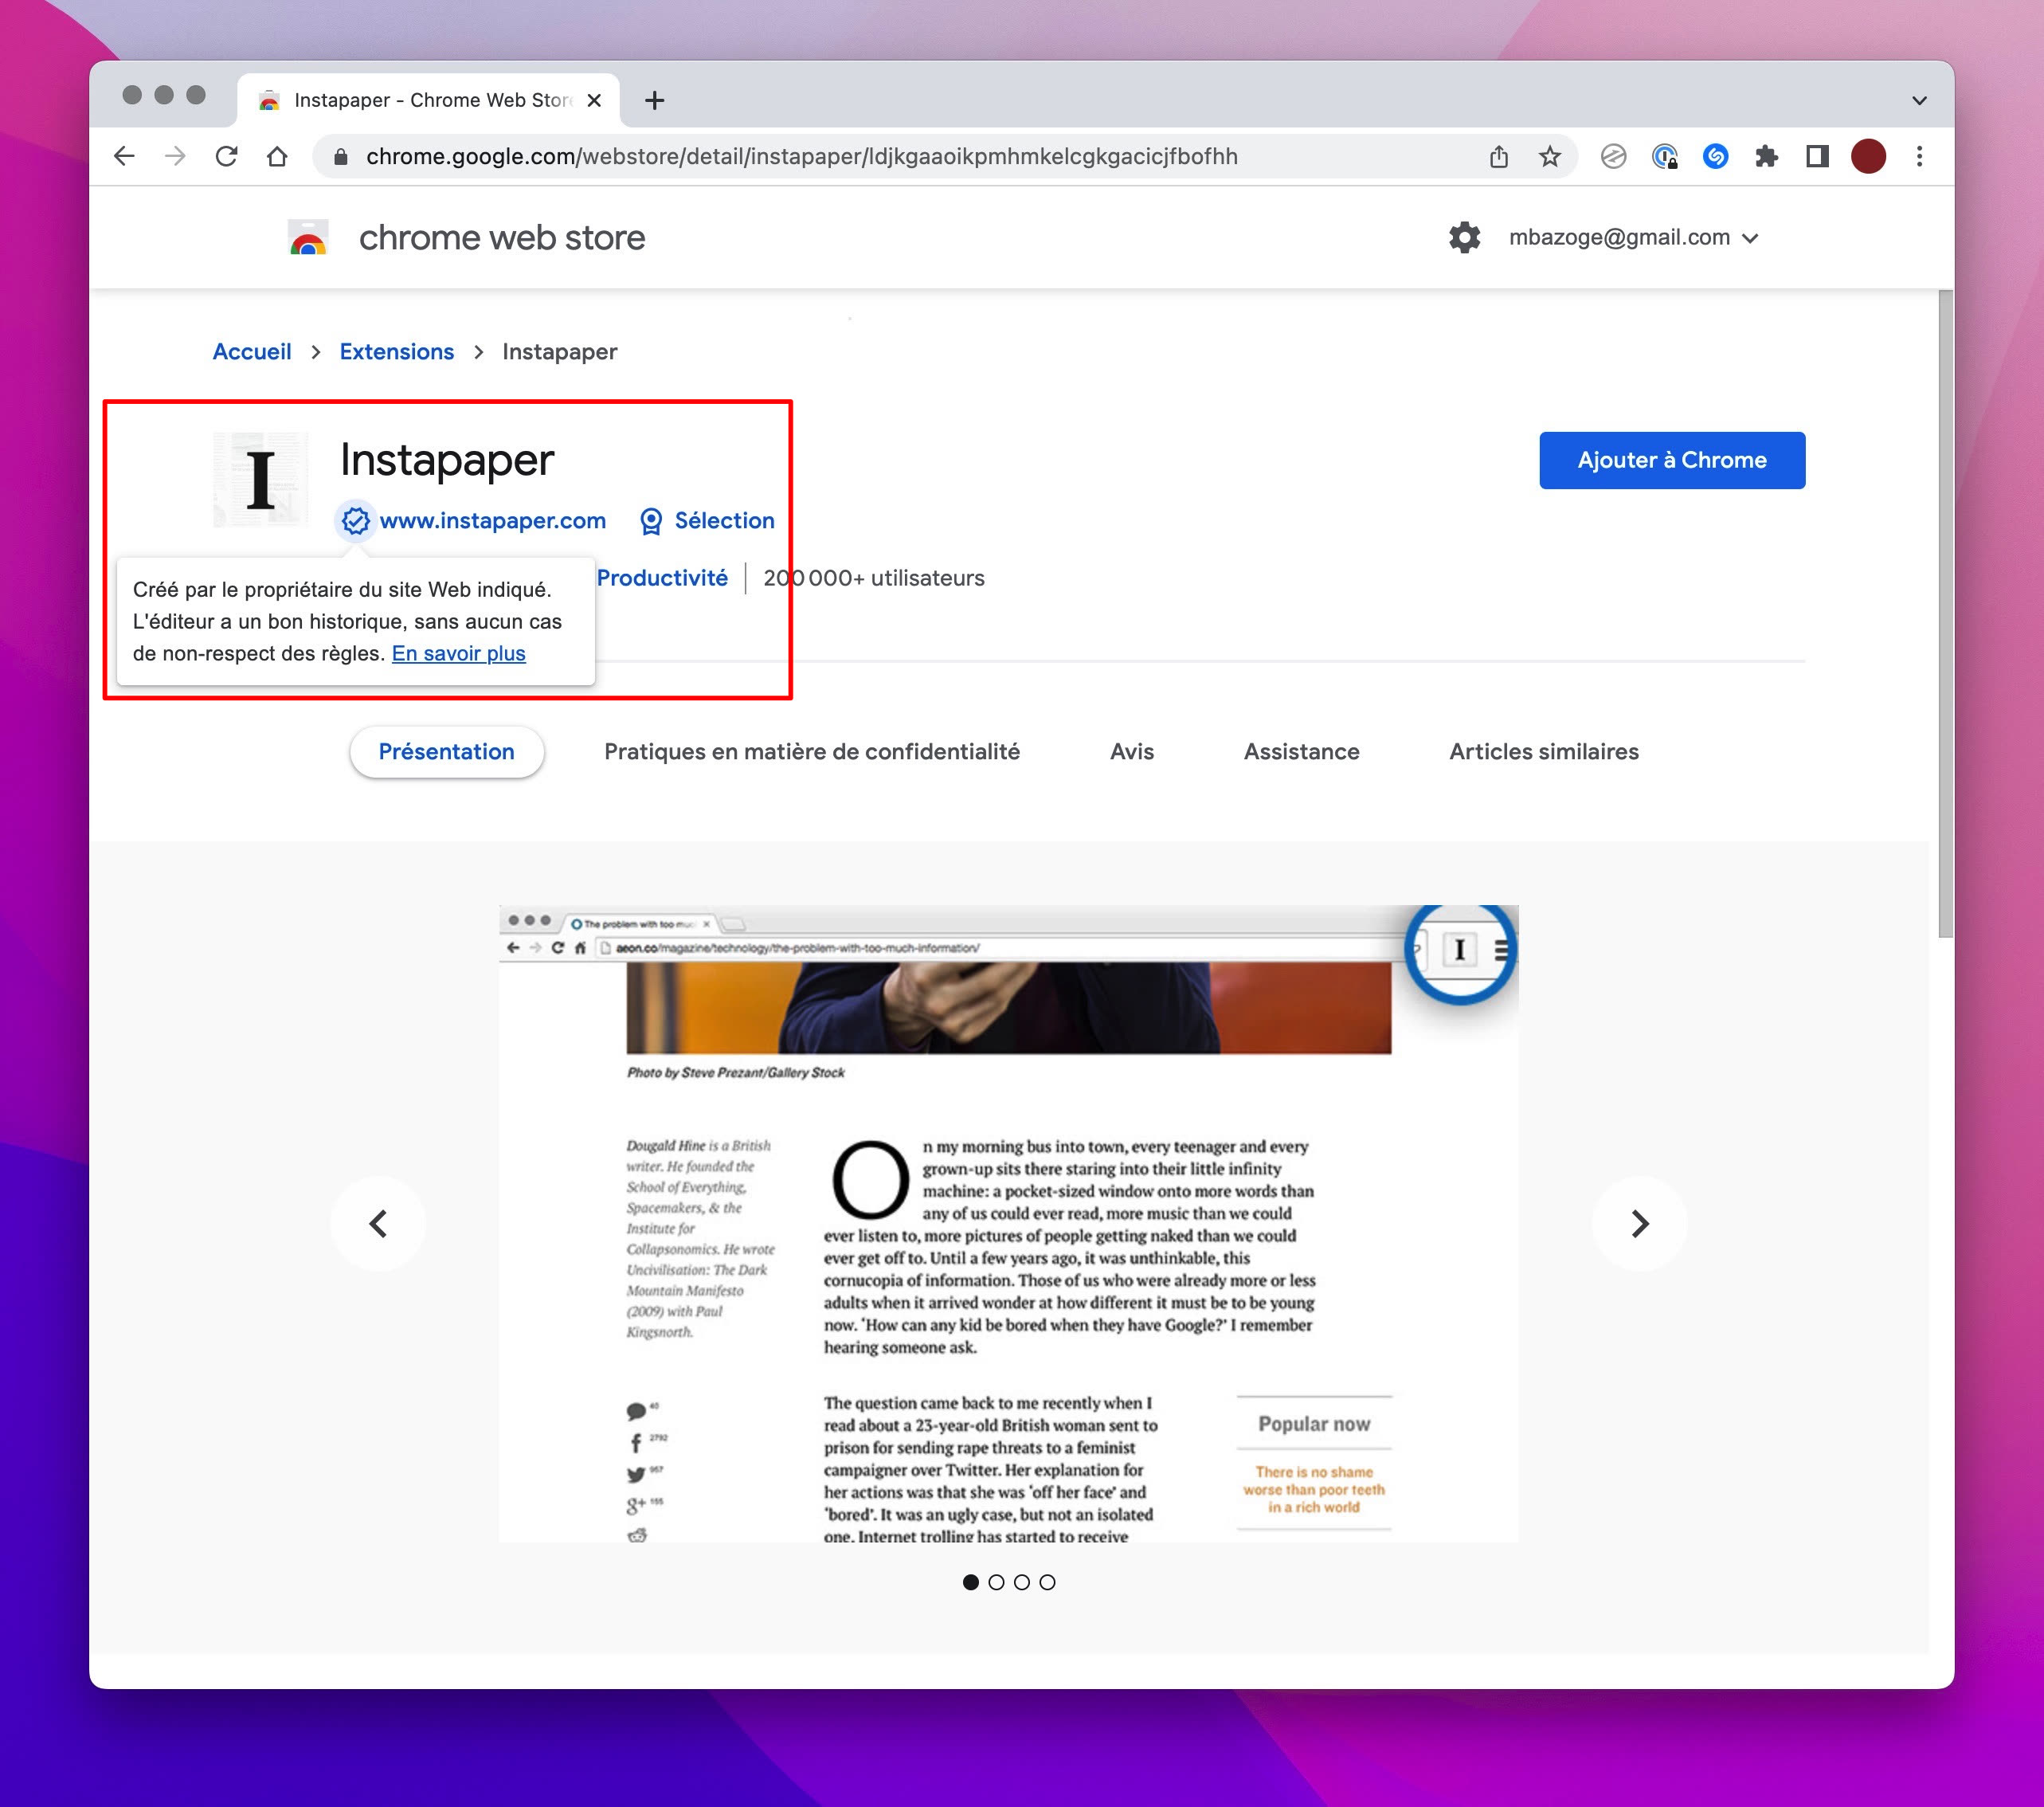This screenshot has width=2044, height=1807.
Task: Click the red profile avatar
Action: point(1869,156)
